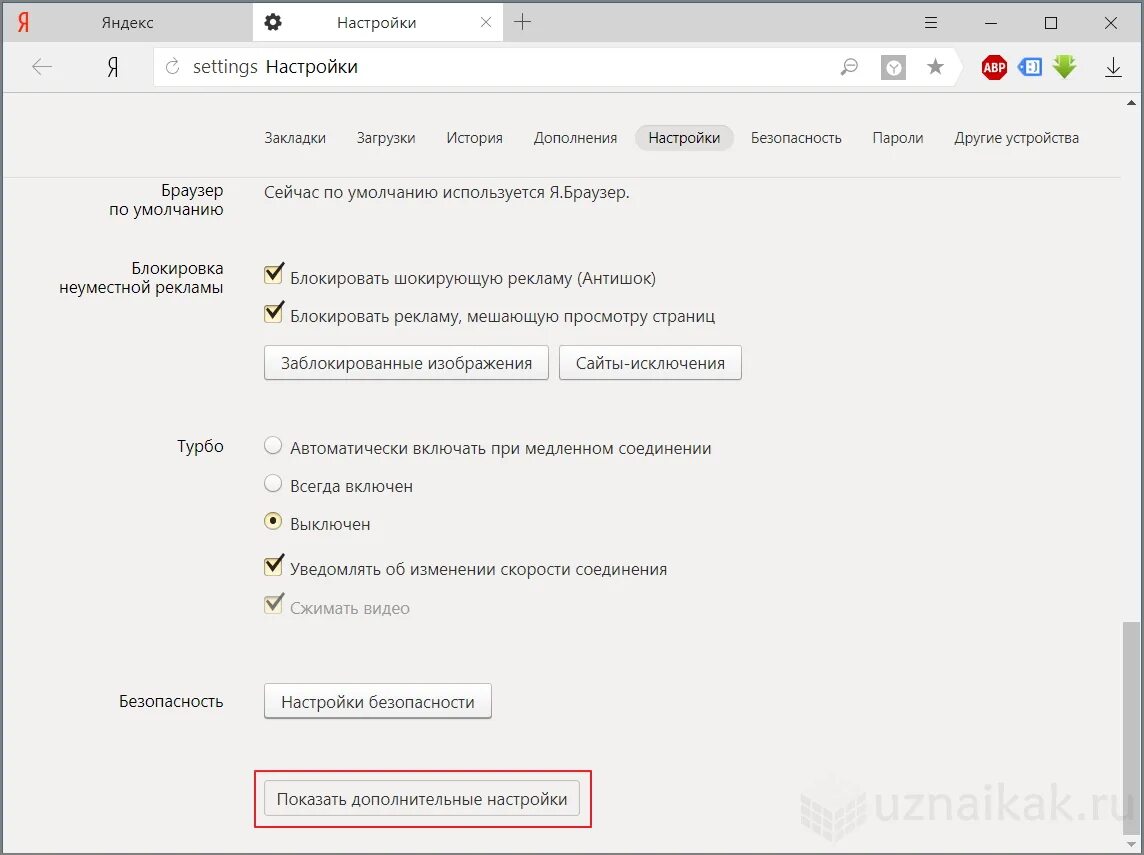
Task: Click the settings gear icon on the Настройки tab
Action: (273, 23)
